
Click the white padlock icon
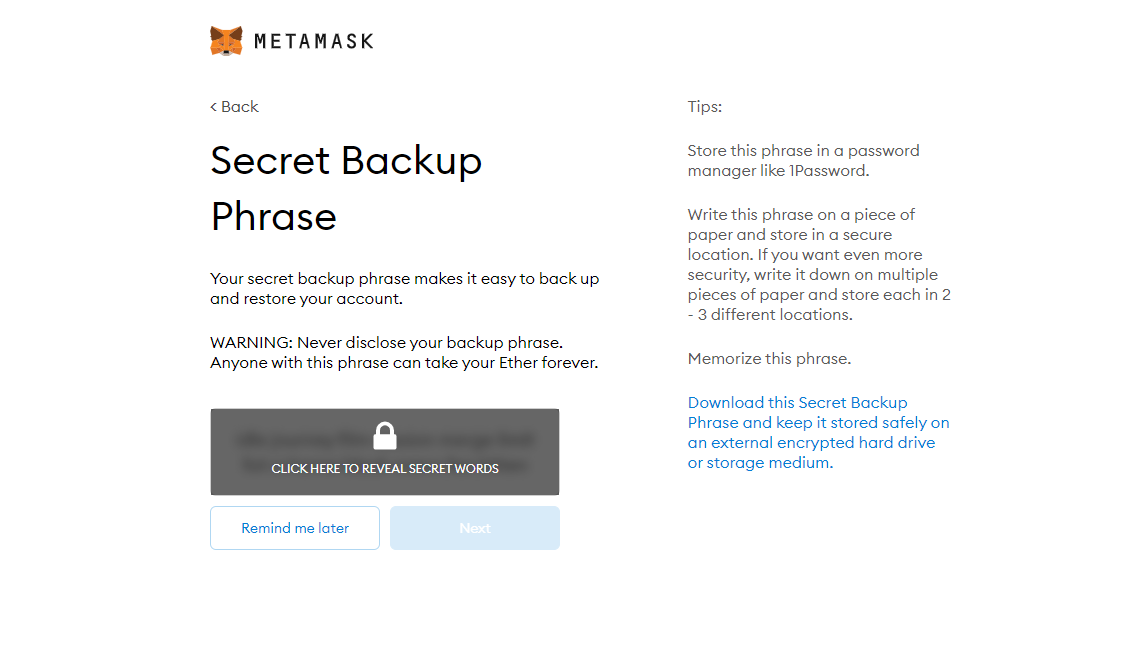385,436
